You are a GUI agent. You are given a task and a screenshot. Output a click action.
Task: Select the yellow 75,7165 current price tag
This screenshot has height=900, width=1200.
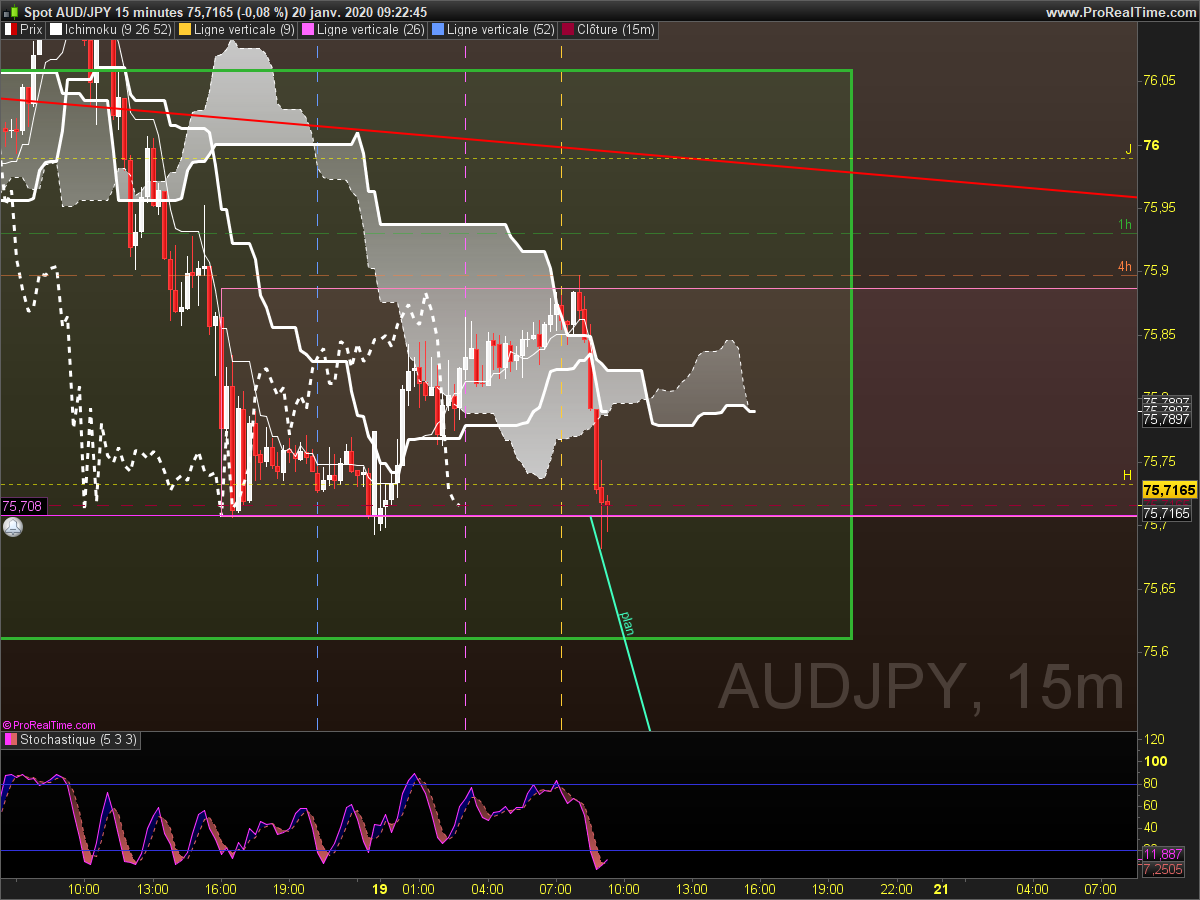pyautogui.click(x=1168, y=490)
